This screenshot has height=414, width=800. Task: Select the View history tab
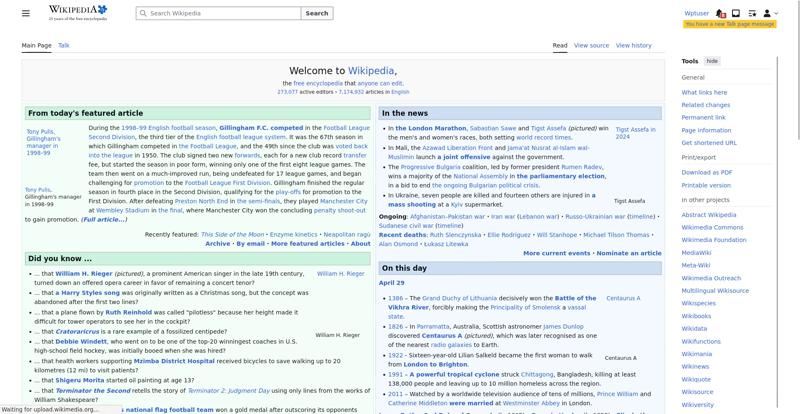pyautogui.click(x=633, y=45)
